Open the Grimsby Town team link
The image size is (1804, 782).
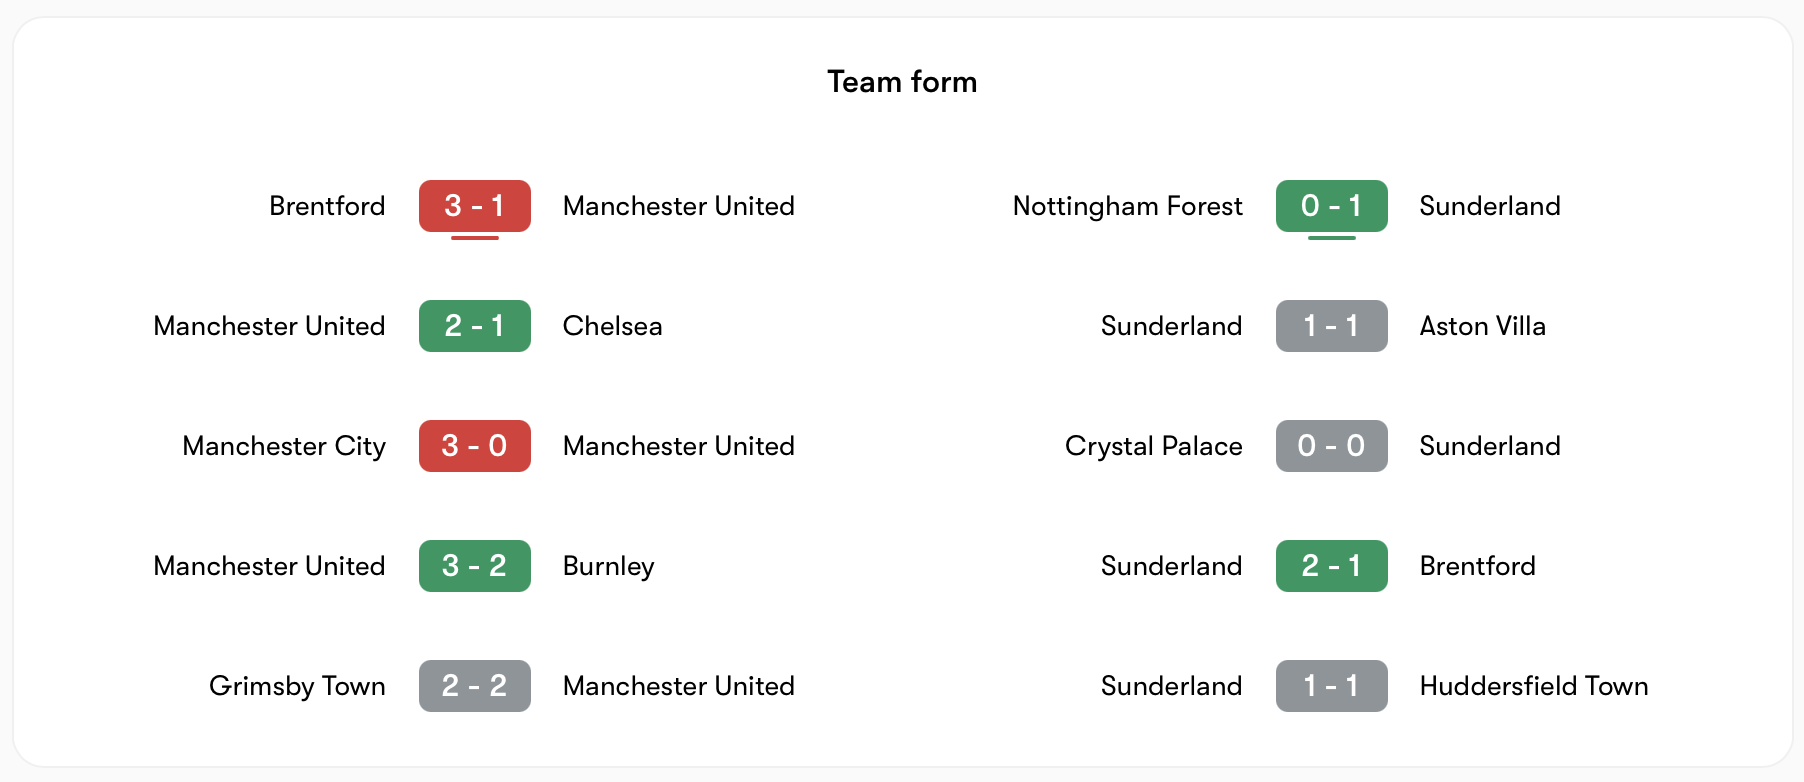(297, 686)
